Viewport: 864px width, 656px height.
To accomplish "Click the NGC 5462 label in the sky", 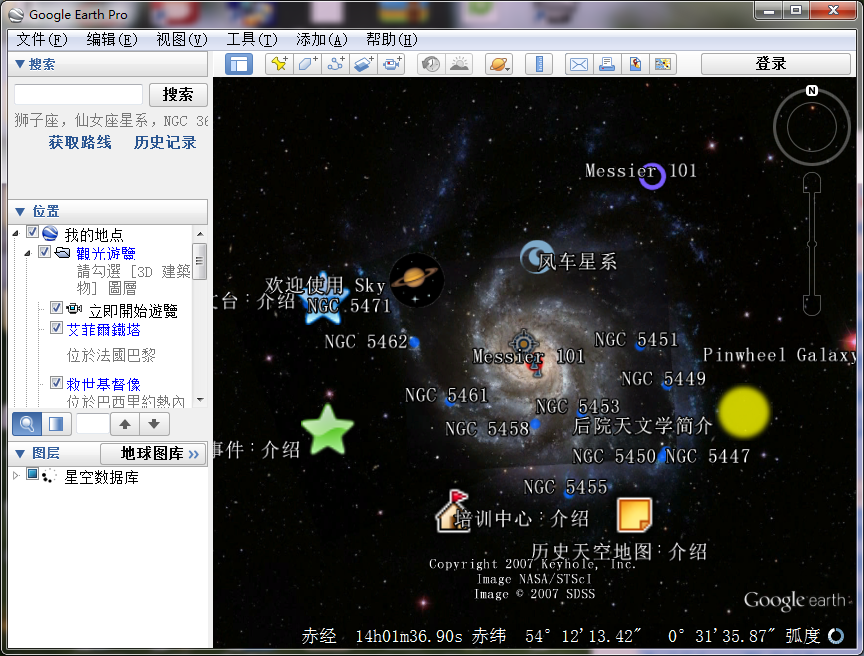I will tap(366, 342).
